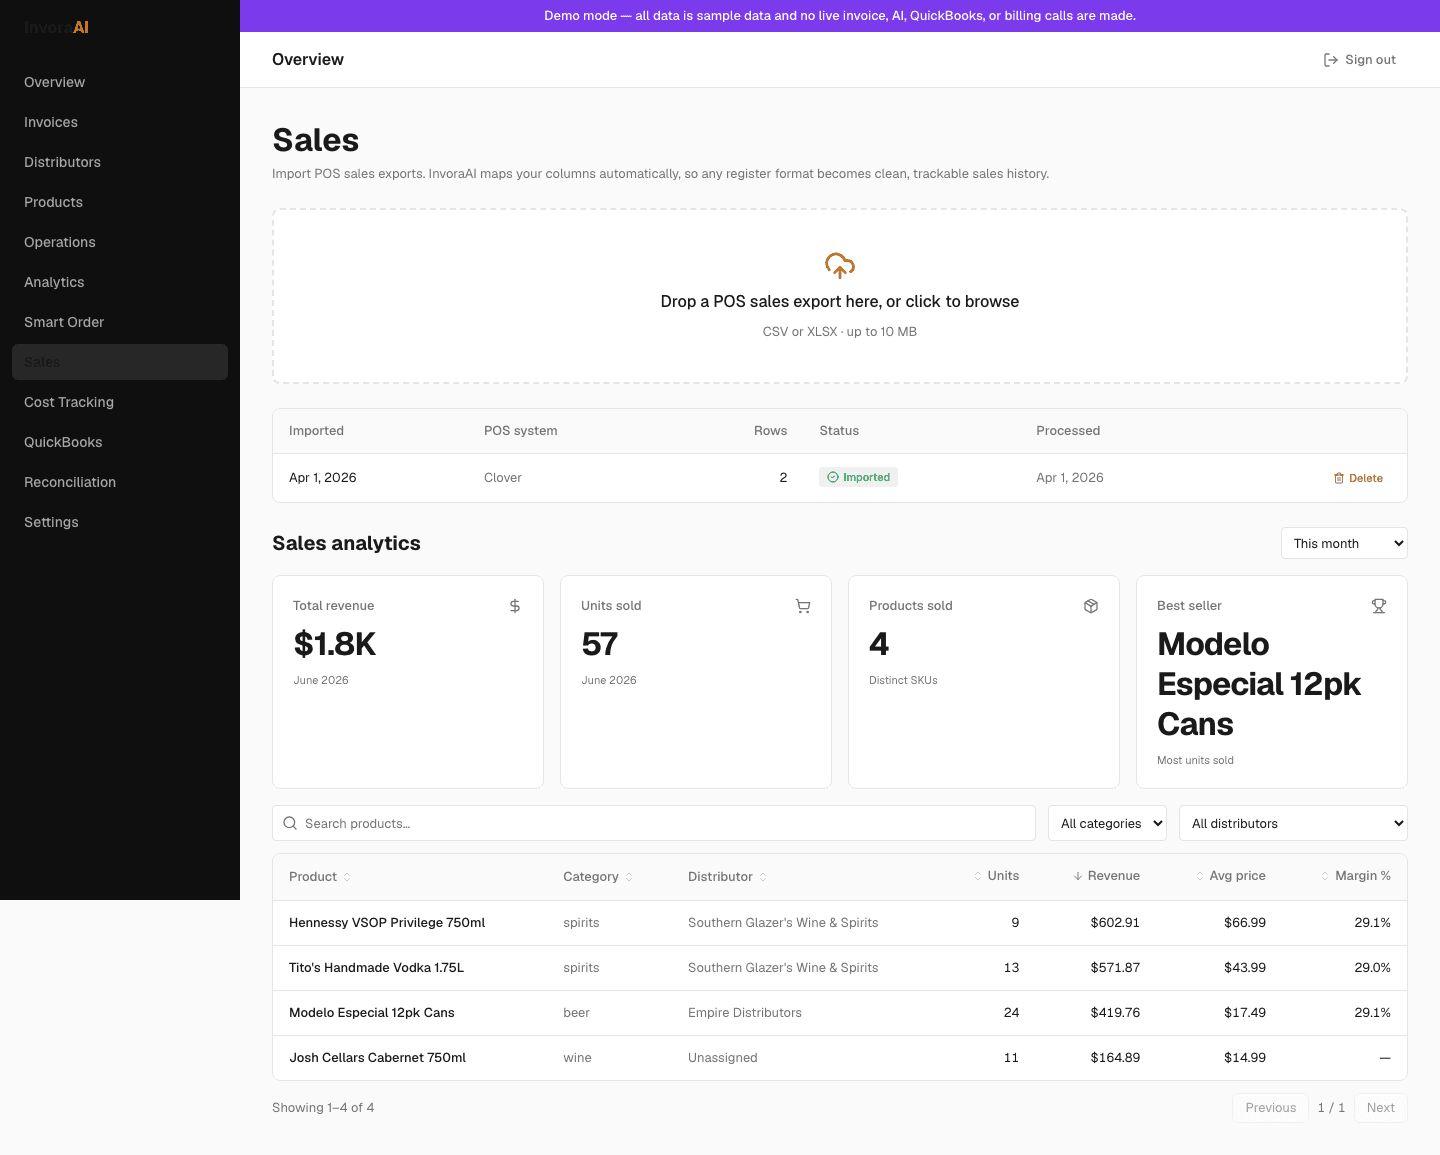Screen dimensions: 1440x1155
Task: Click the $419.76 revenue cell
Action: tap(1115, 1013)
